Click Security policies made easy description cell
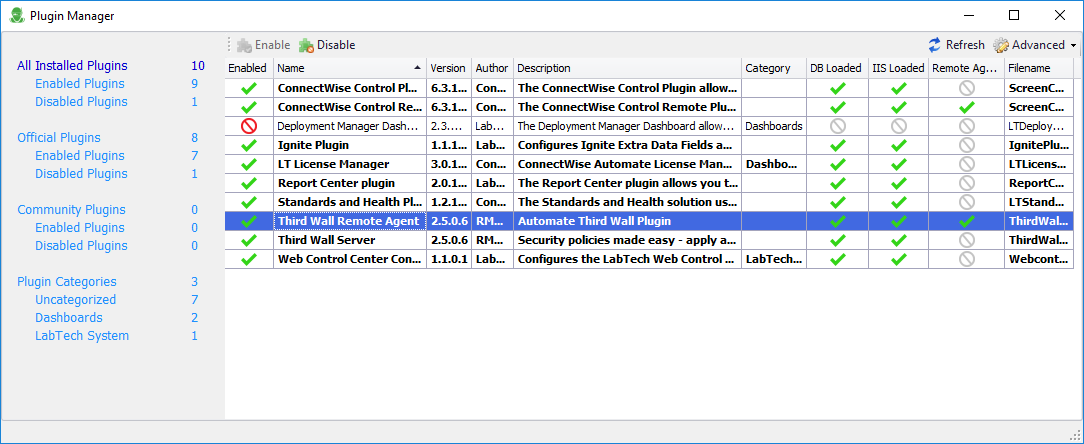The image size is (1084, 444). 627,240
